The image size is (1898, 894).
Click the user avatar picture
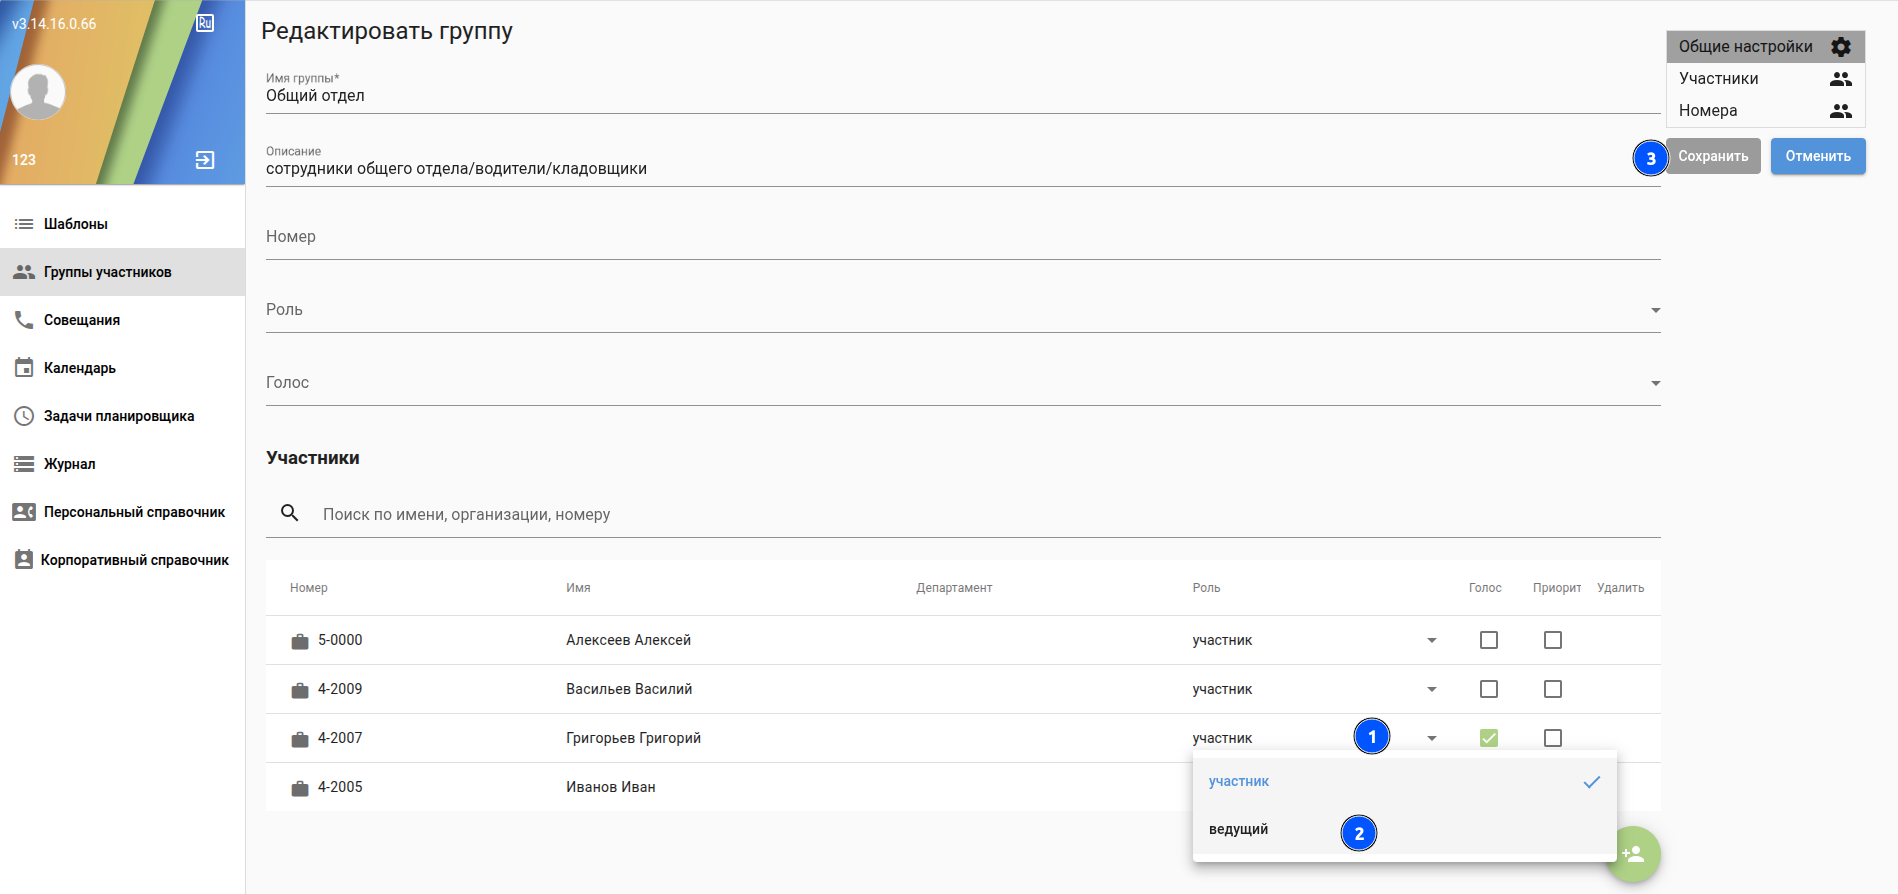tap(38, 92)
